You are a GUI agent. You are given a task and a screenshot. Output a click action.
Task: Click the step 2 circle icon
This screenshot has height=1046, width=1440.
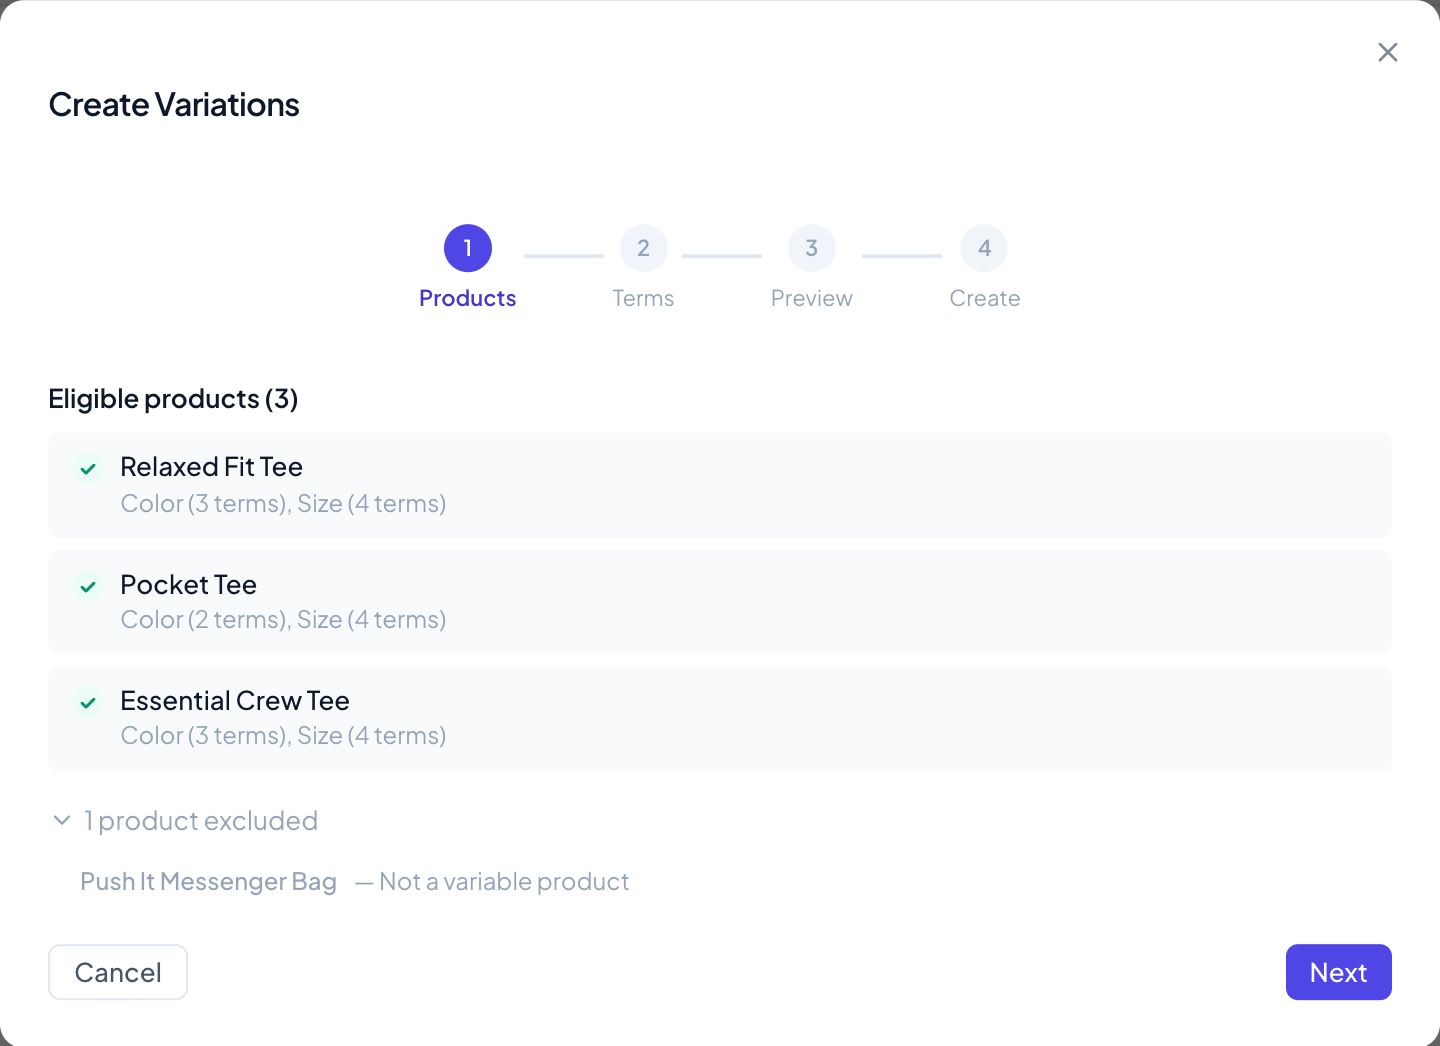643,248
